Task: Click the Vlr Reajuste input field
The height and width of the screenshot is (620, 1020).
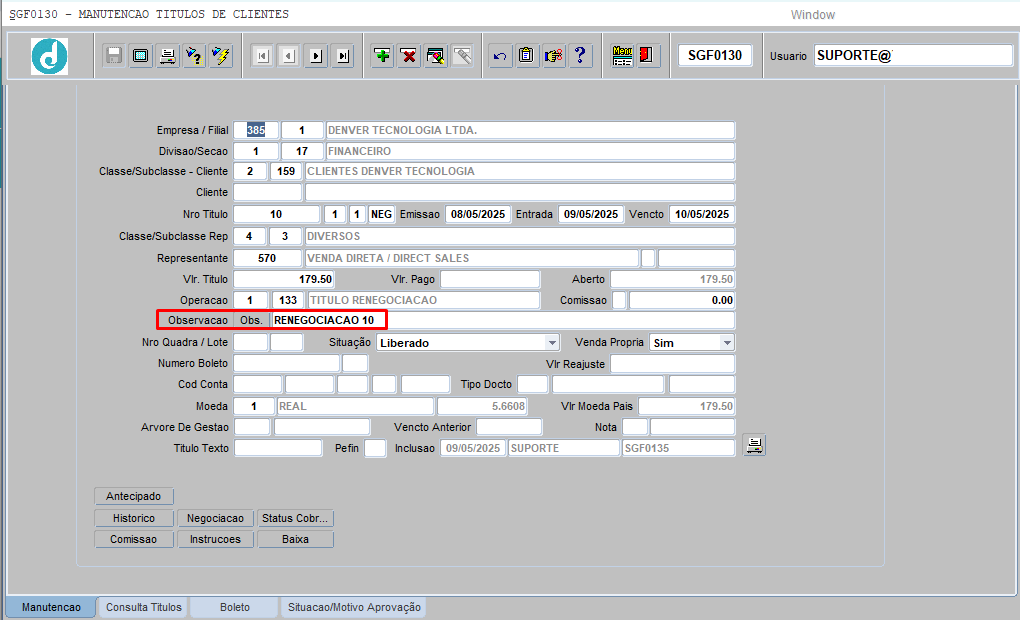Action: (x=673, y=364)
